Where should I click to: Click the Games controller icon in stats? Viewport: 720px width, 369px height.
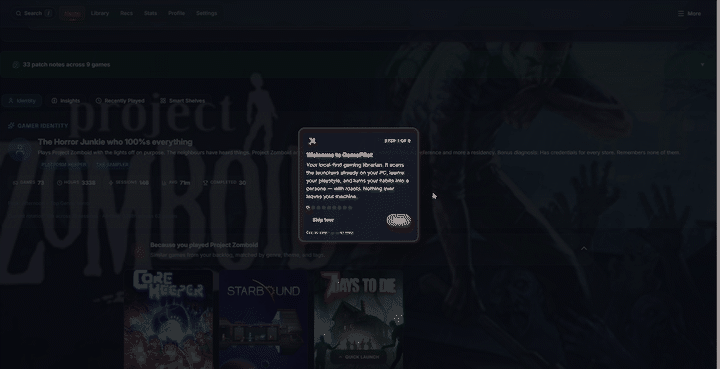[15, 183]
